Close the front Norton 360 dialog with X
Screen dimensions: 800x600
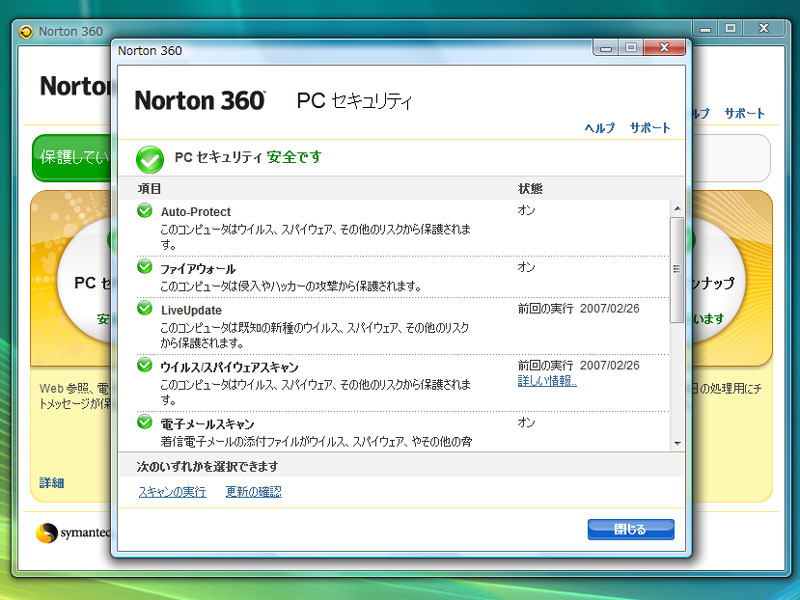(x=664, y=47)
